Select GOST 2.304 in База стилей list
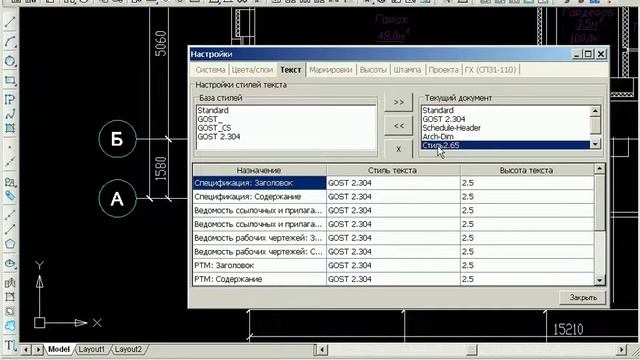The image size is (640, 360). coord(219,137)
